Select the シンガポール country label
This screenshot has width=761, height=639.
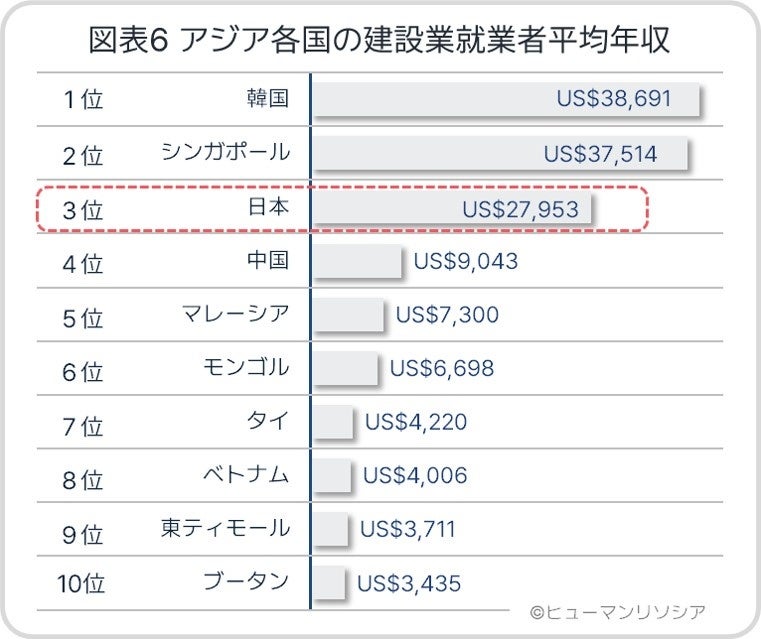225,153
